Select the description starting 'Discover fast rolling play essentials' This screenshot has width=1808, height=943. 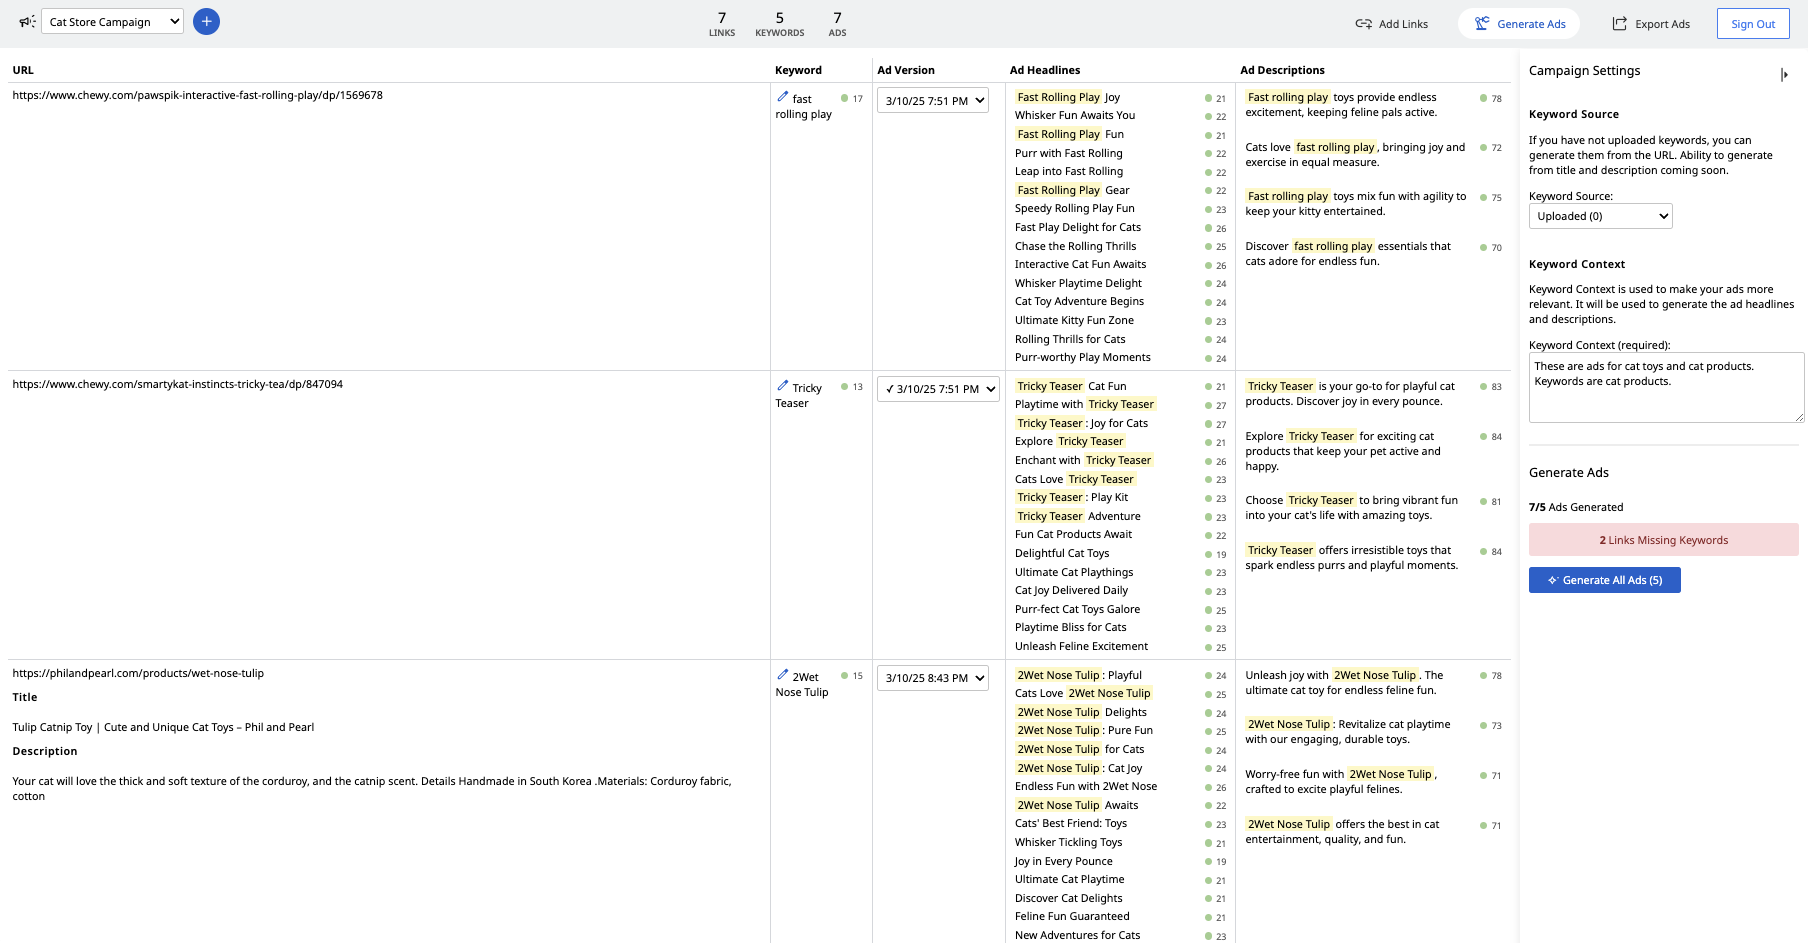tap(1348, 254)
